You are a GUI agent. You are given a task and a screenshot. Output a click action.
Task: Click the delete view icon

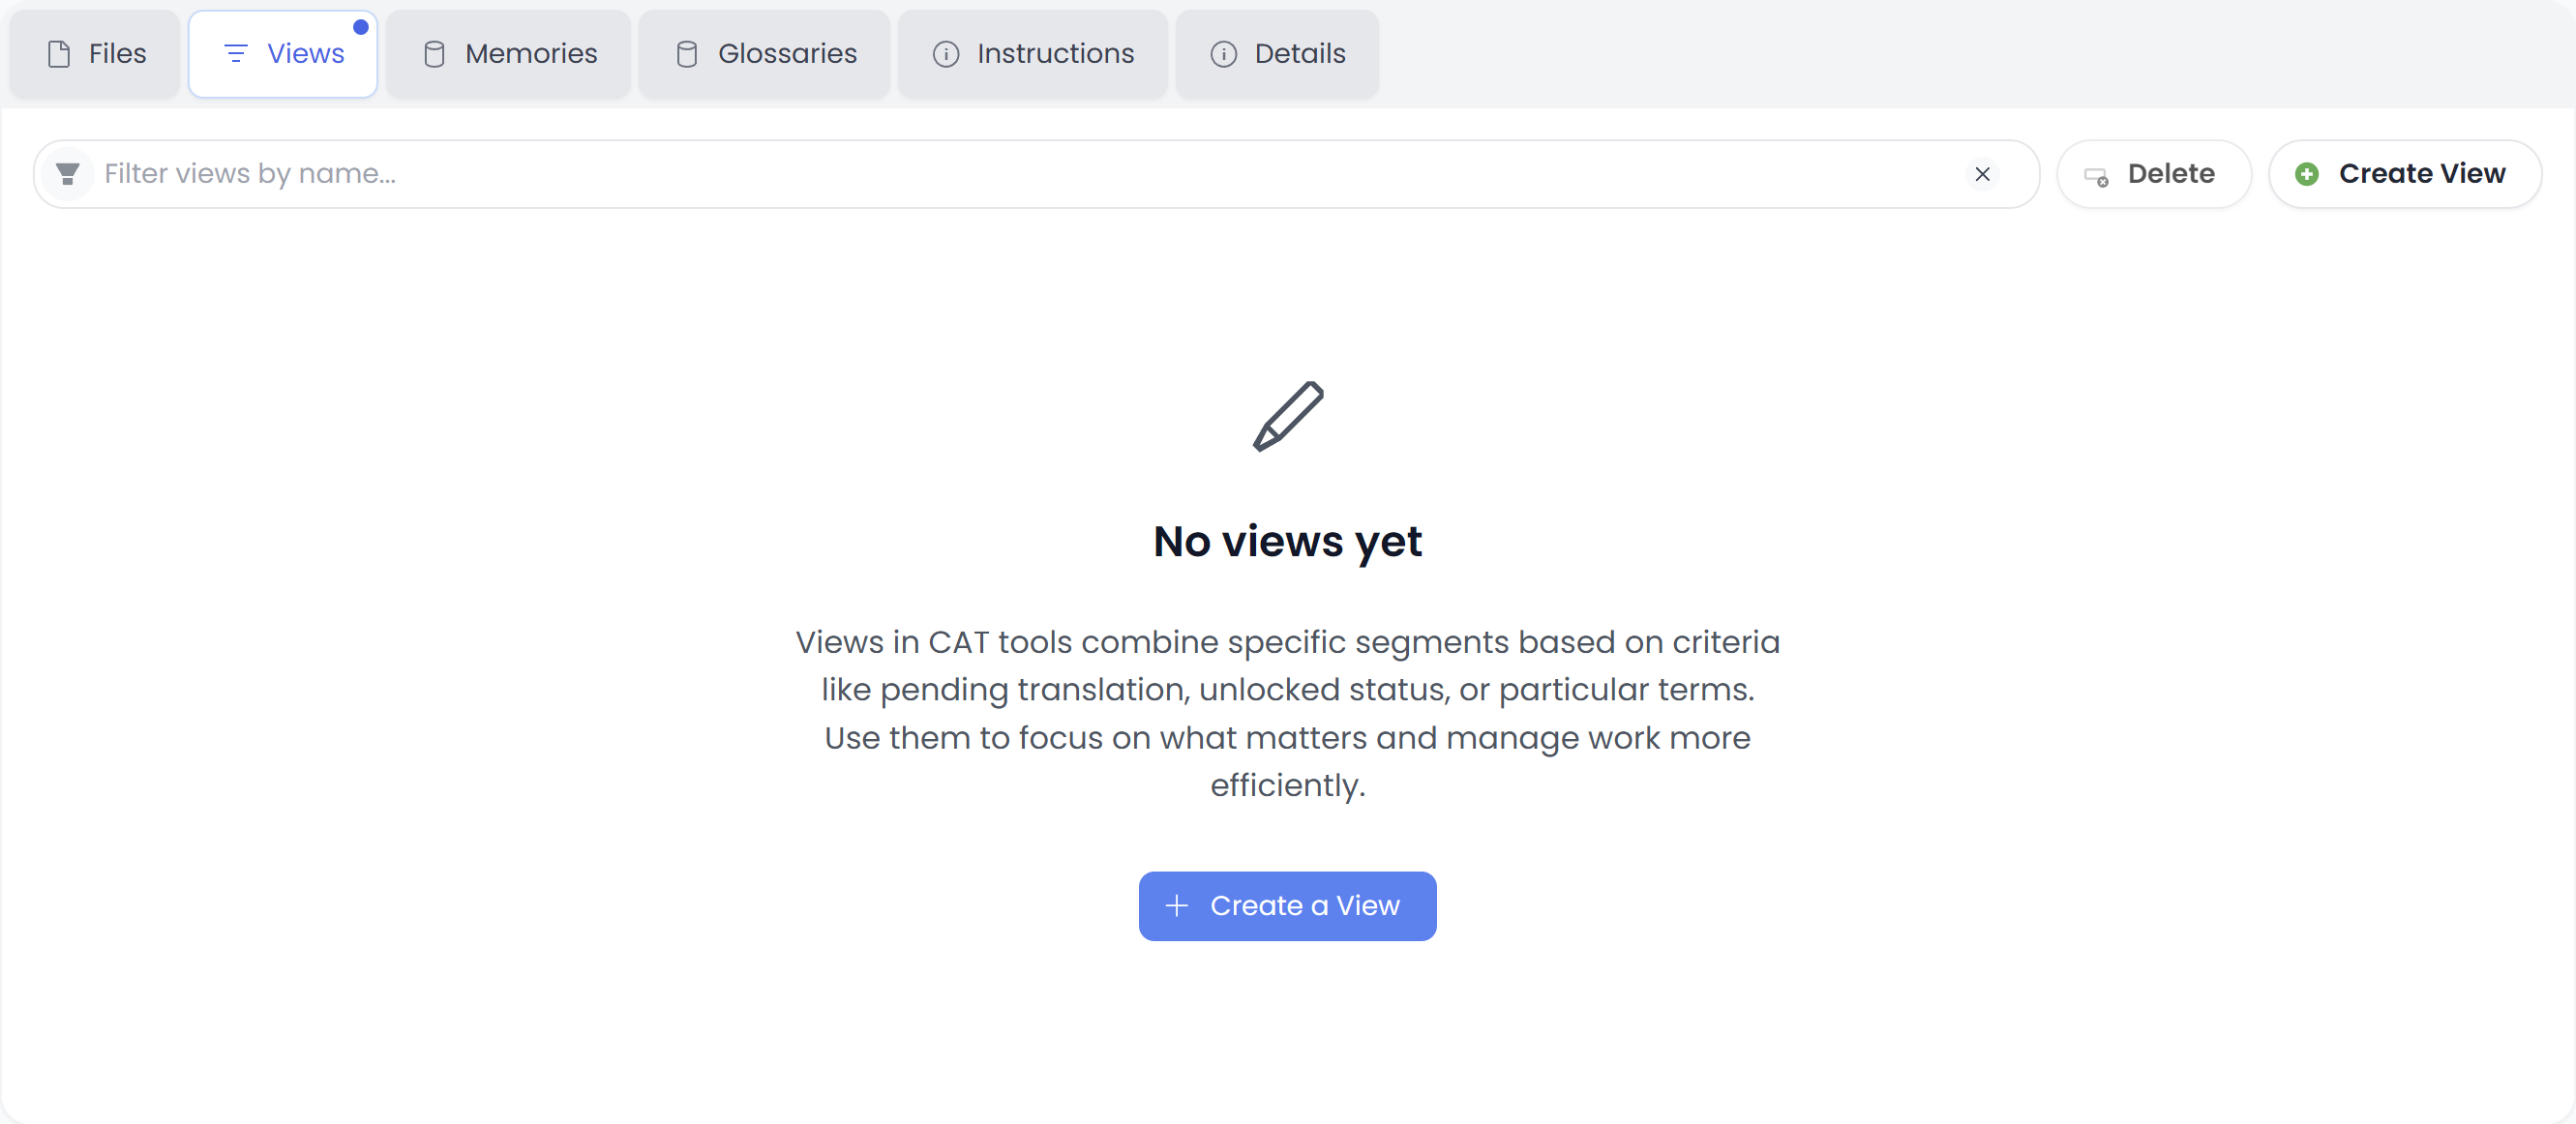(x=2098, y=173)
